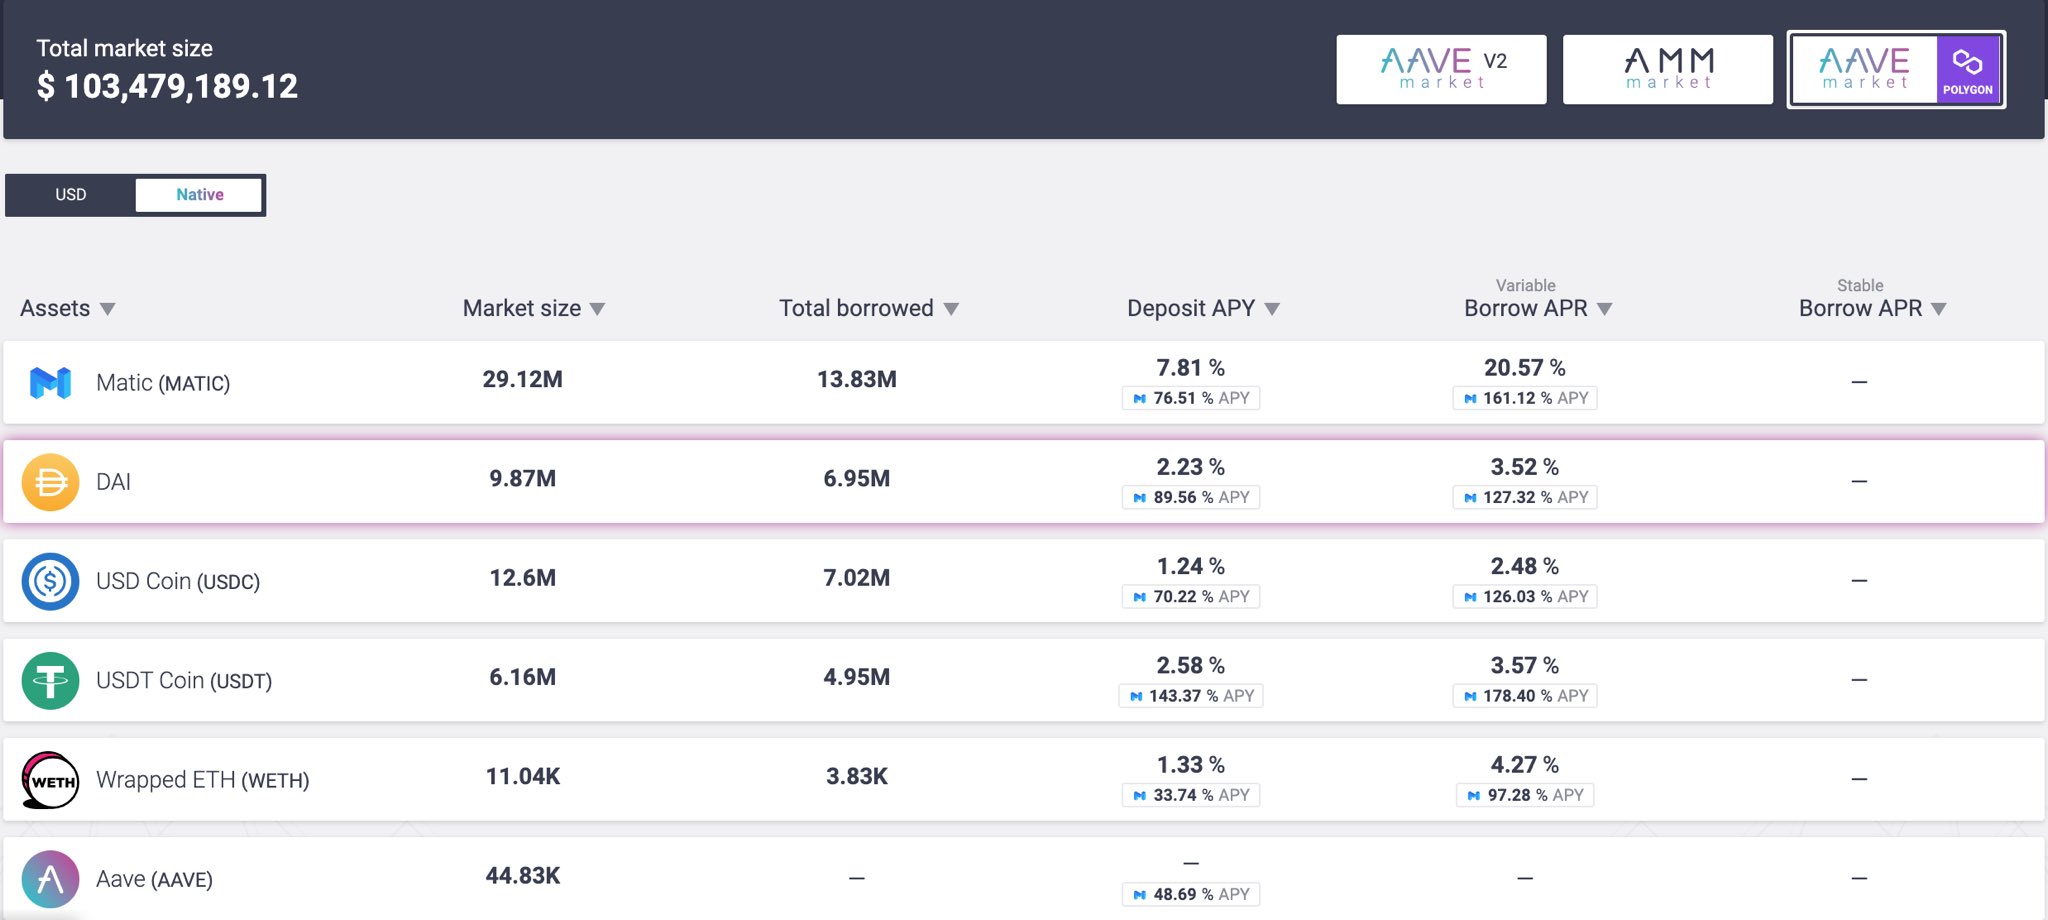Click DAI deposit APY 2.23 %
2048x920 pixels.
1190,467
